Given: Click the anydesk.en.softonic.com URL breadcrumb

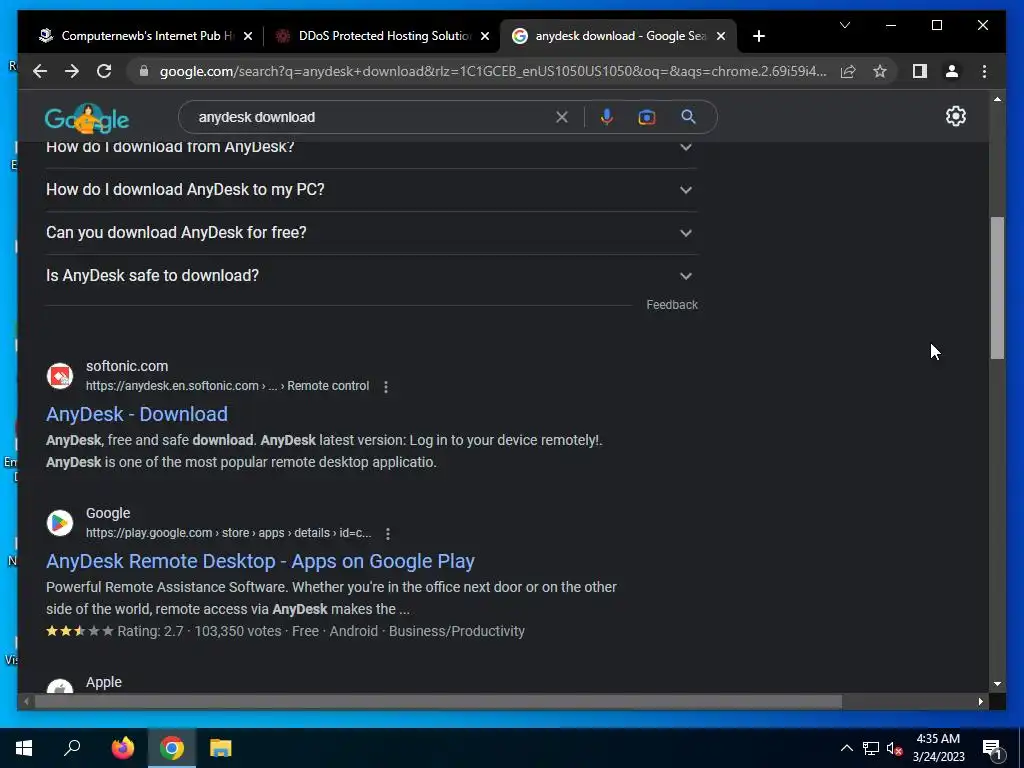Looking at the screenshot, I should (227, 386).
